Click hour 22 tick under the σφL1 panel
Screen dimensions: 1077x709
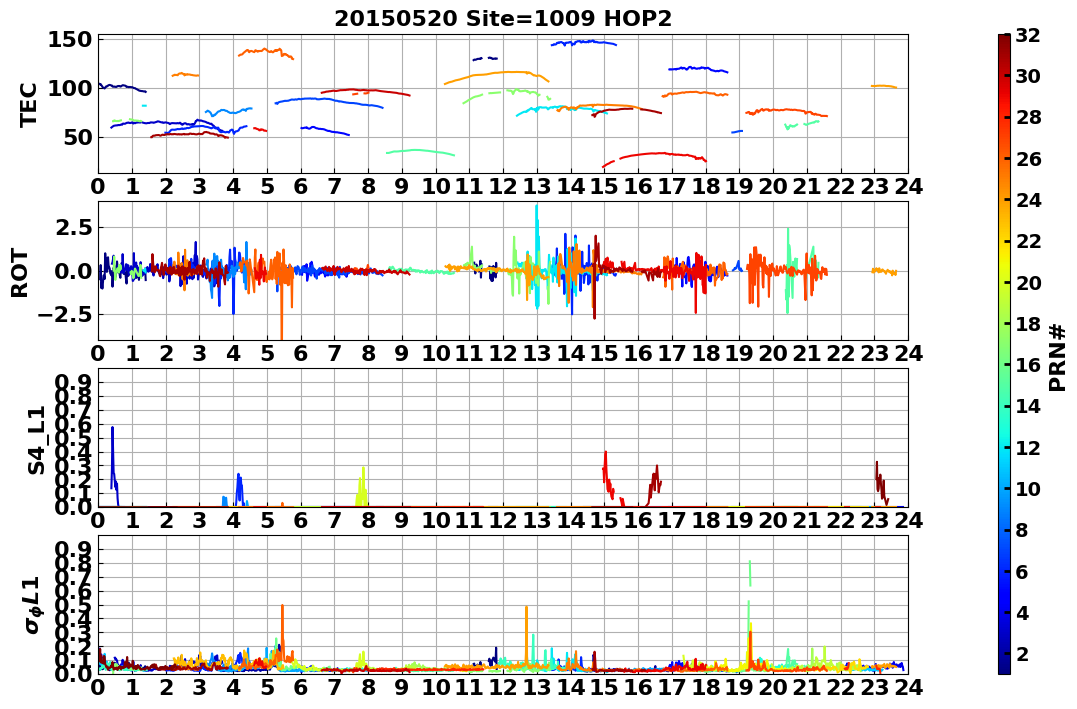click(x=841, y=687)
